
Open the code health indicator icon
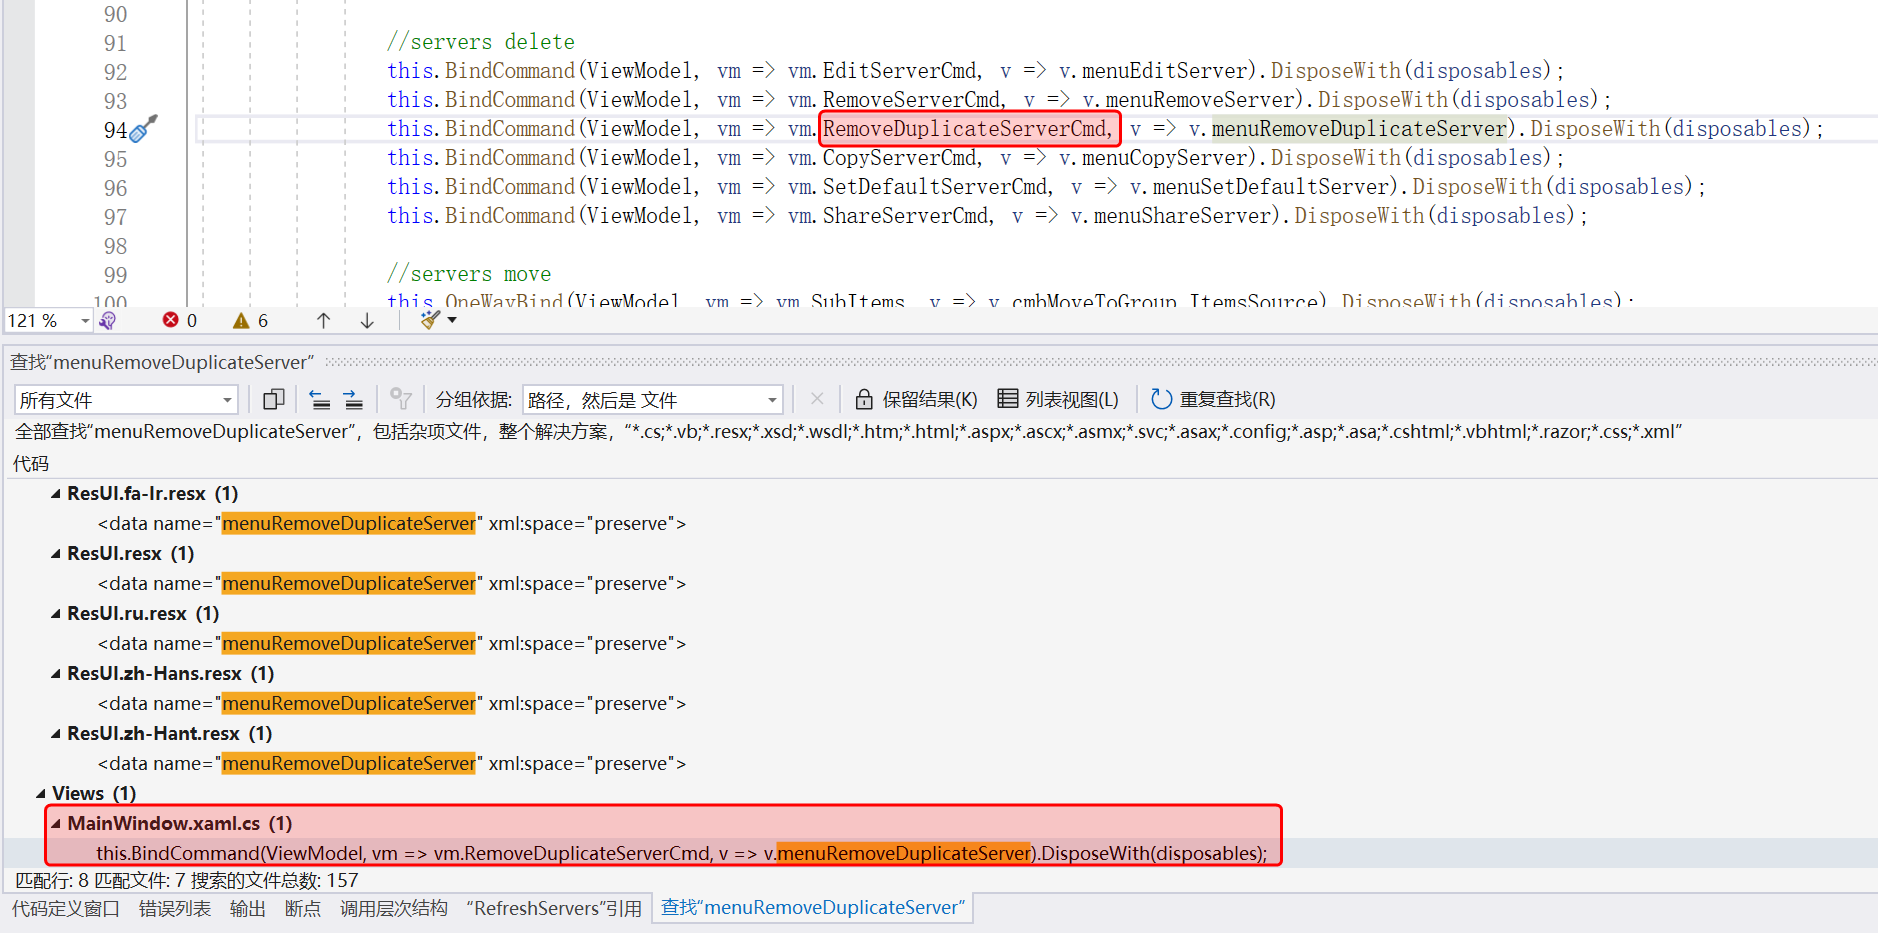(x=108, y=320)
